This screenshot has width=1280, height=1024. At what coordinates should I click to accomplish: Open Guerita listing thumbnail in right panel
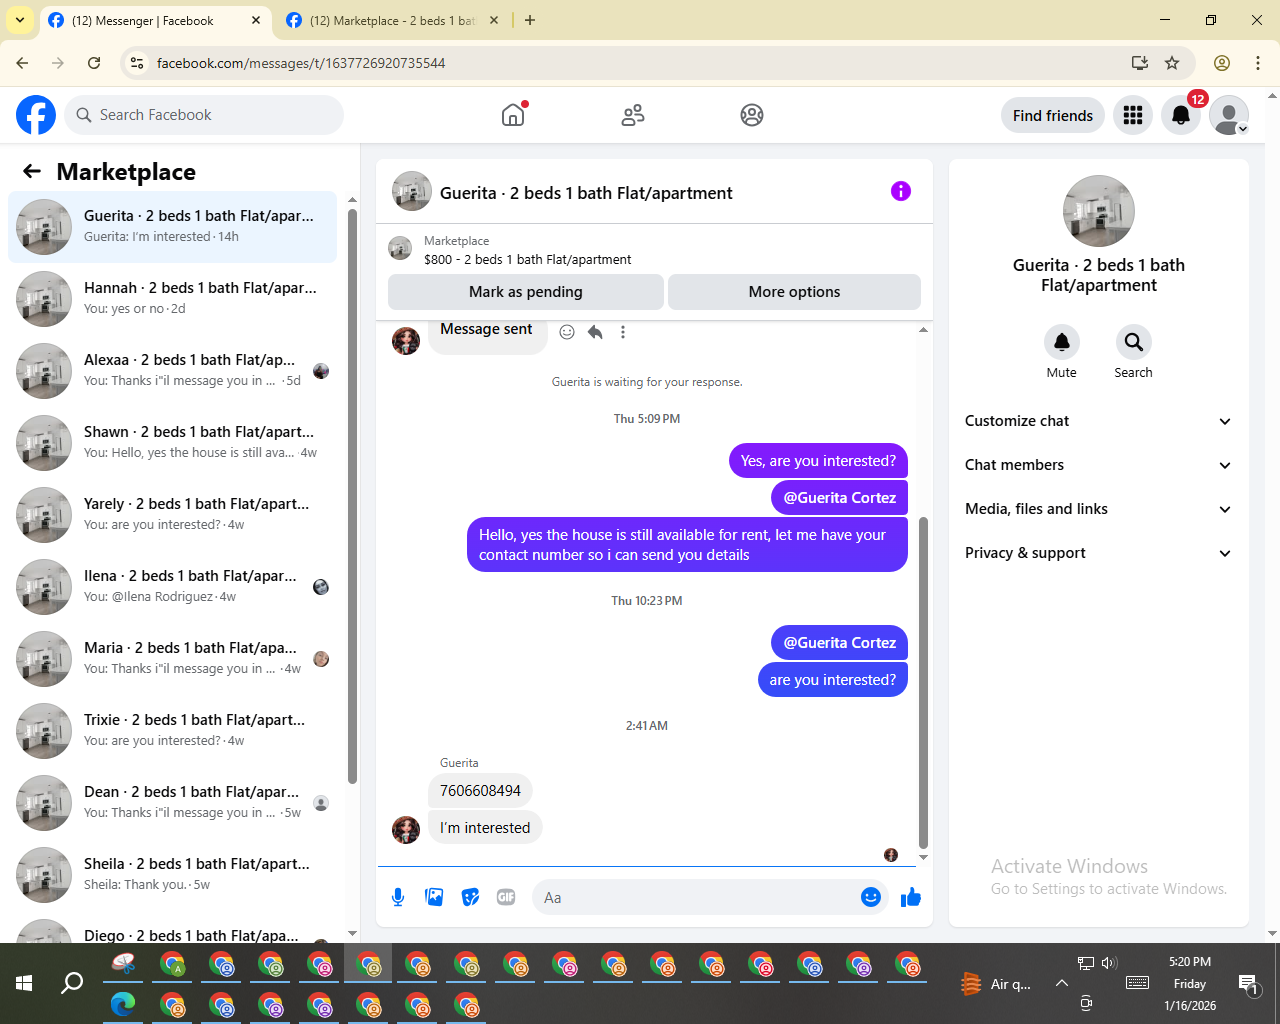pyautogui.click(x=1099, y=211)
